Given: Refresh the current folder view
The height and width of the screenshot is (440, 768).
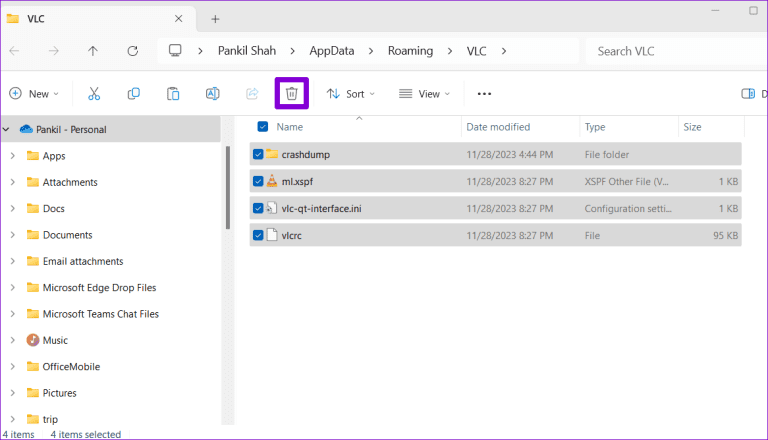Looking at the screenshot, I should pos(132,50).
